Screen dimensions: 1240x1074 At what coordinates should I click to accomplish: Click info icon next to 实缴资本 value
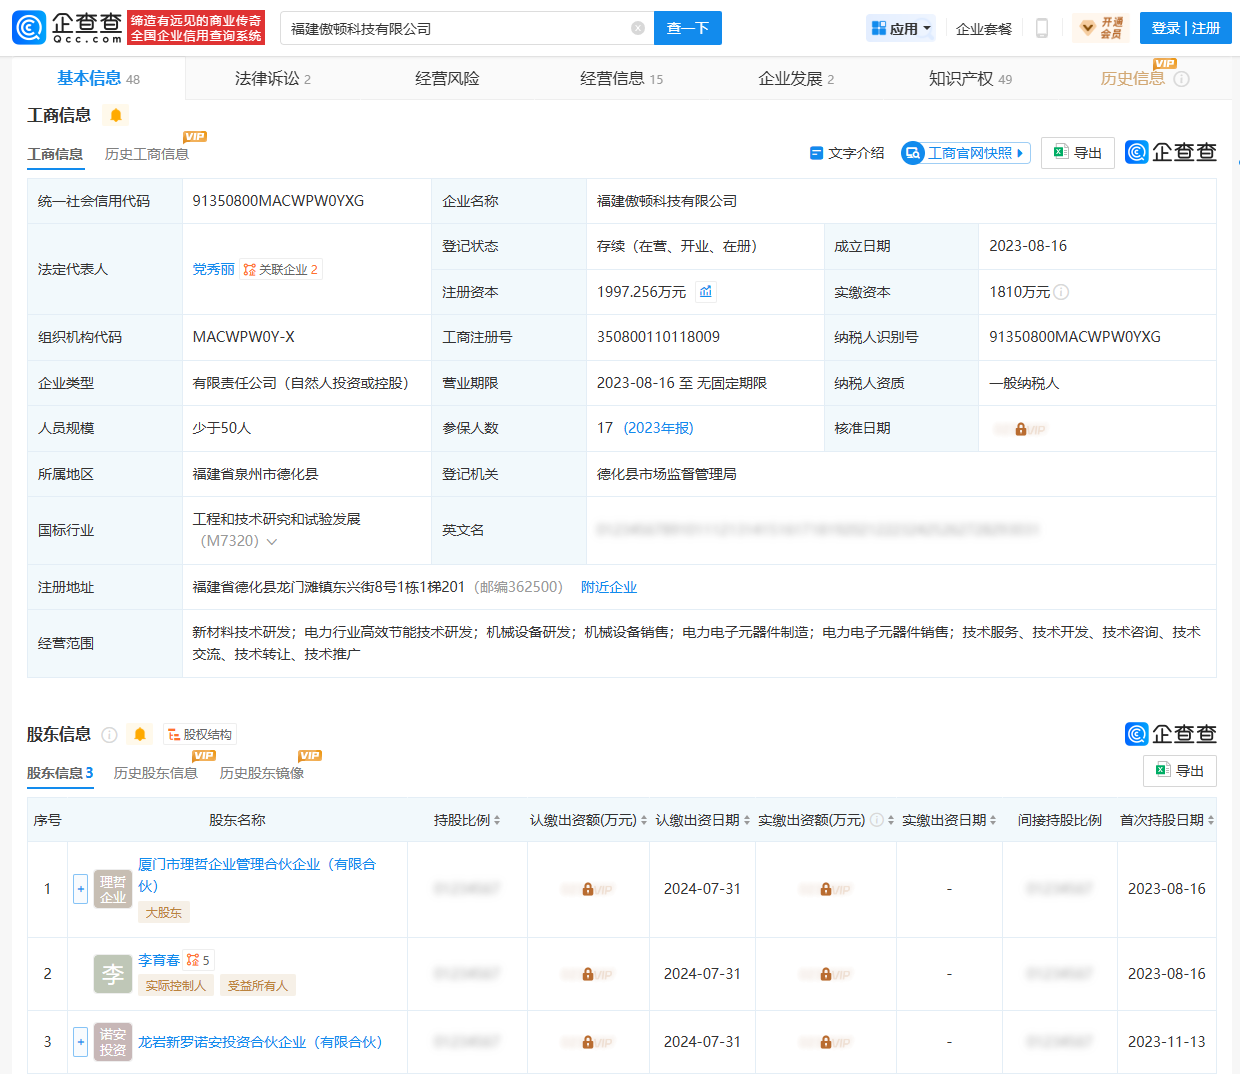pyautogui.click(x=1061, y=292)
